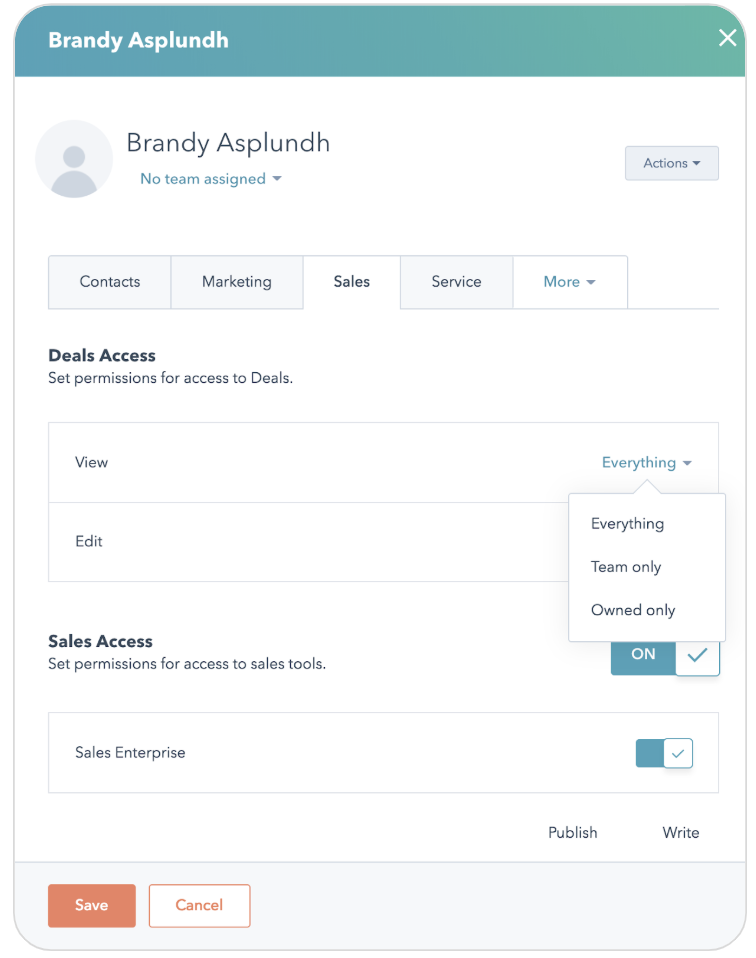Open the Actions dropdown

pyautogui.click(x=672, y=163)
